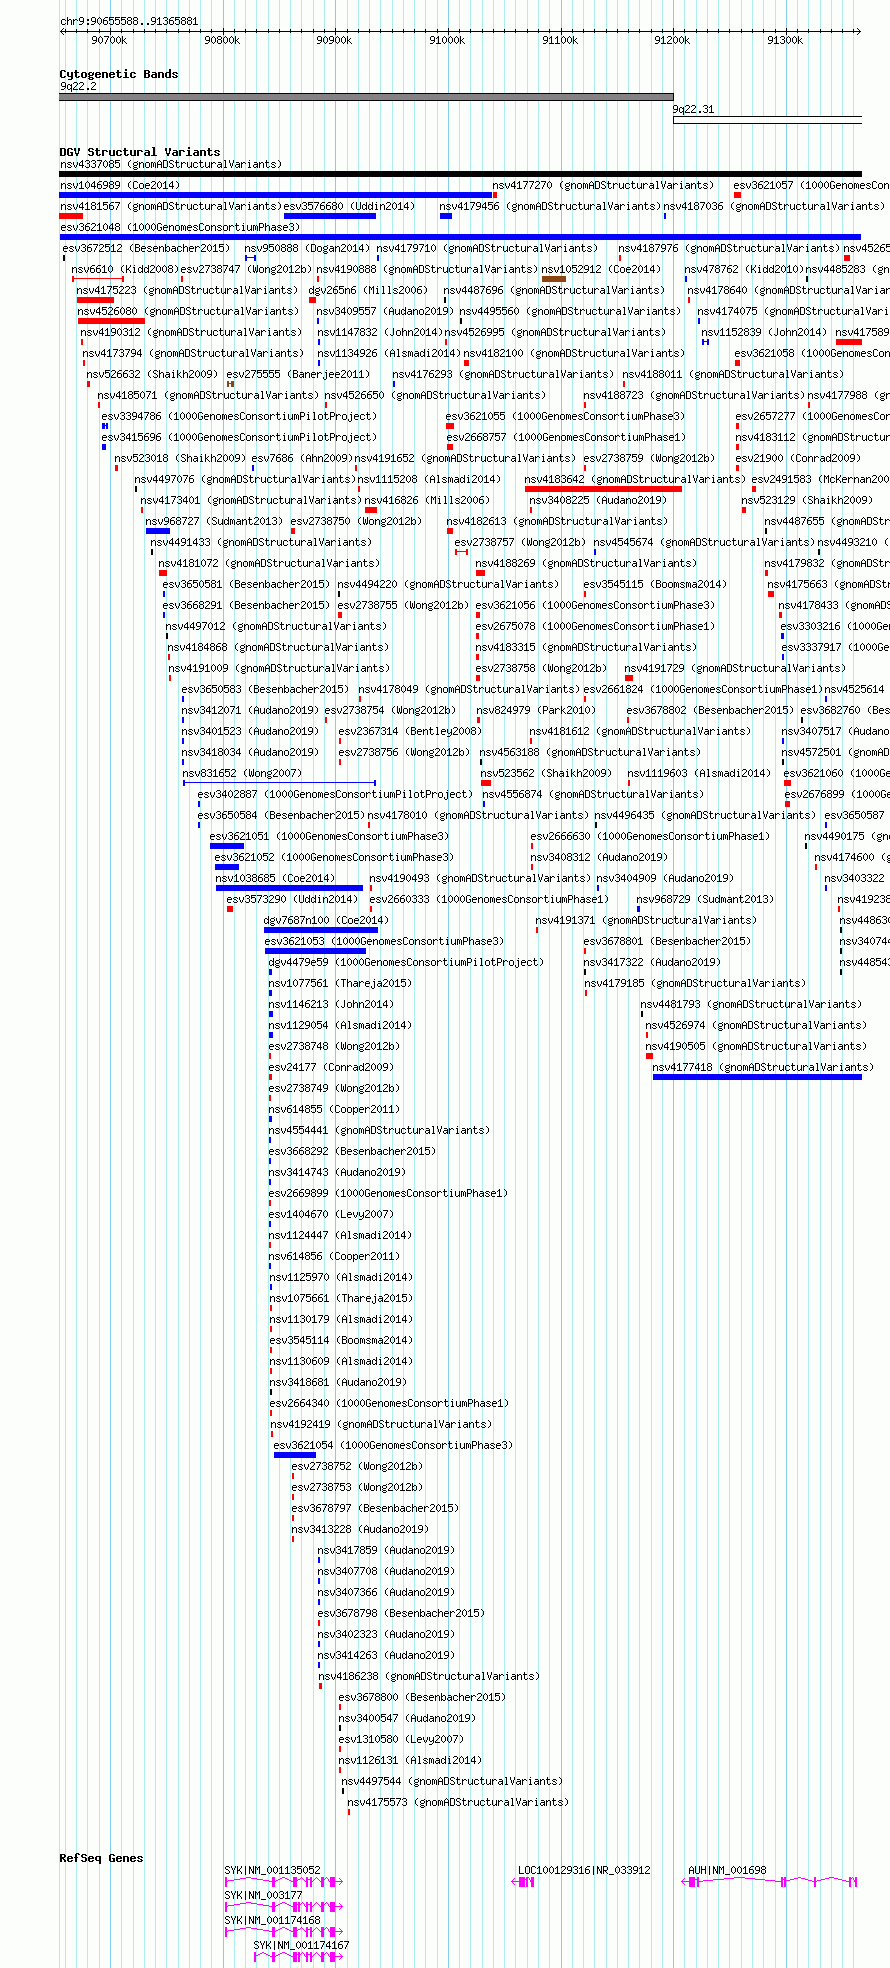
Task: Click the esv3621054 variant label
Action: [393, 1445]
